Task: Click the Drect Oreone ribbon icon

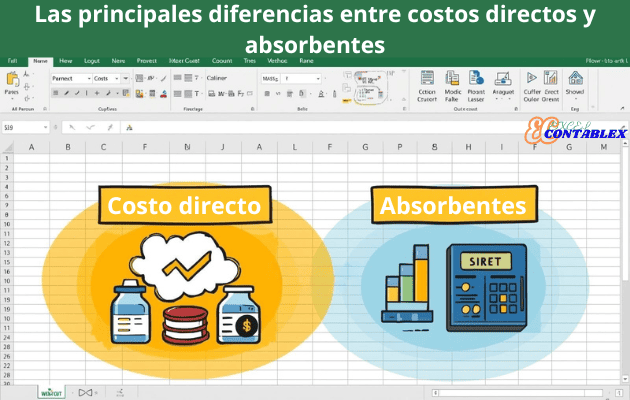Action: pos(551,80)
